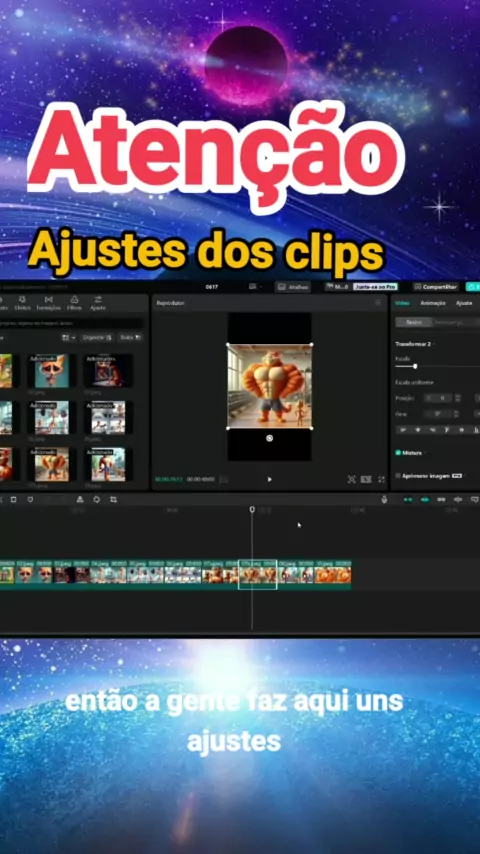Image resolution: width=480 pixels, height=854 pixels.
Task: Open the Reprodutor panel menu icon
Action: (x=378, y=303)
